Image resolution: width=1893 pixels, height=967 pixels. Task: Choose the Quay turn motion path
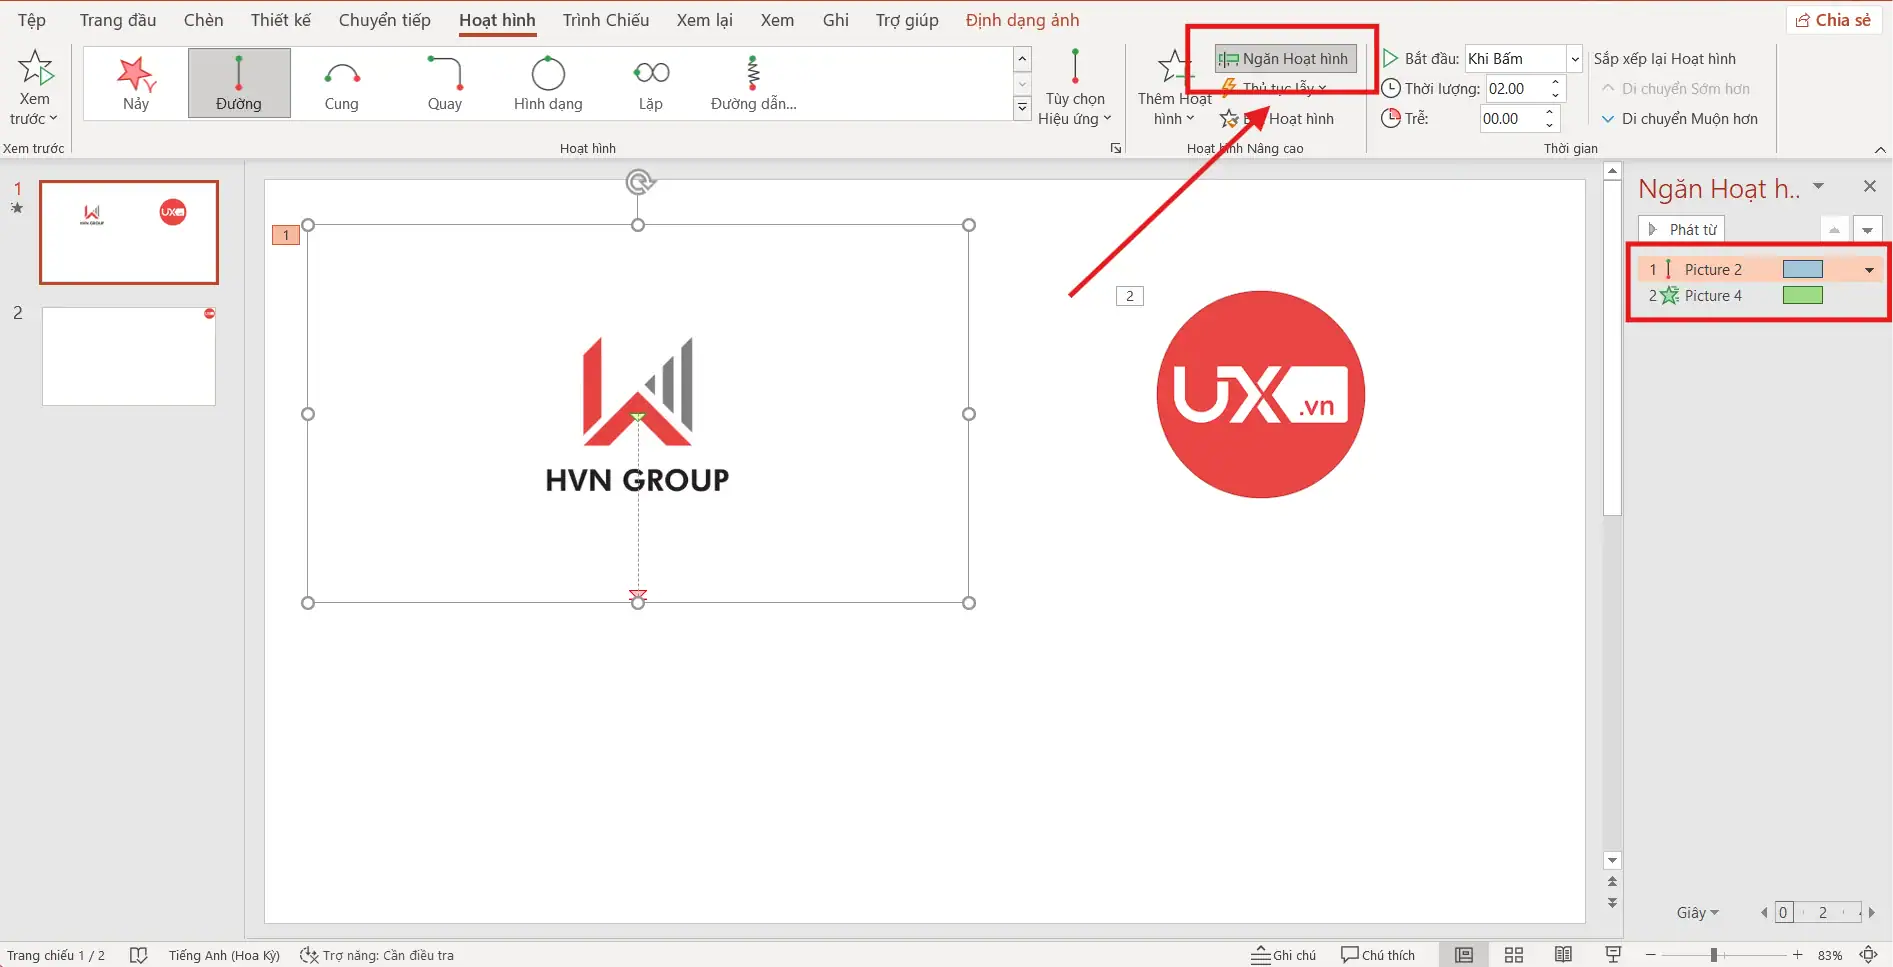(x=444, y=83)
